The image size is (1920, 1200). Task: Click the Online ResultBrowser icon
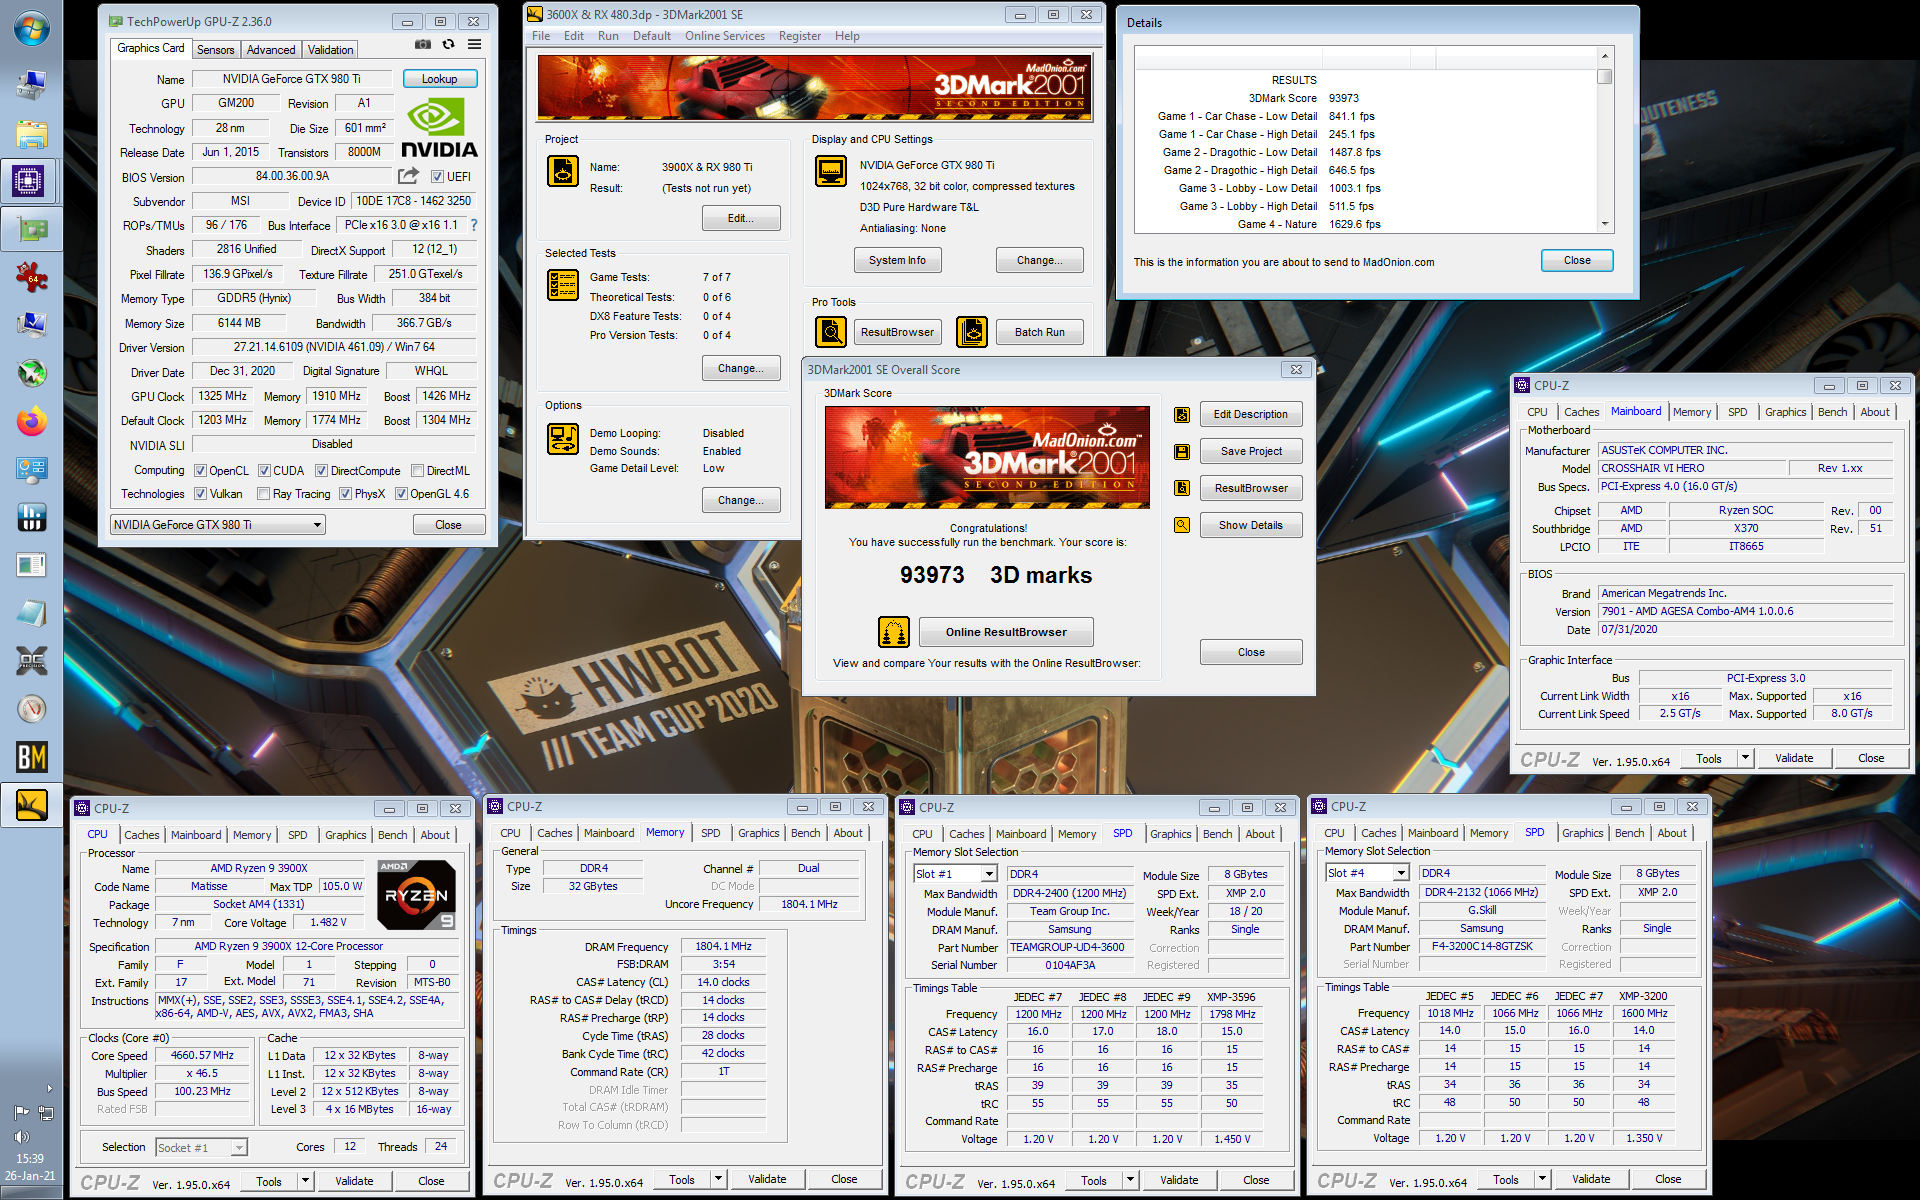(x=894, y=632)
